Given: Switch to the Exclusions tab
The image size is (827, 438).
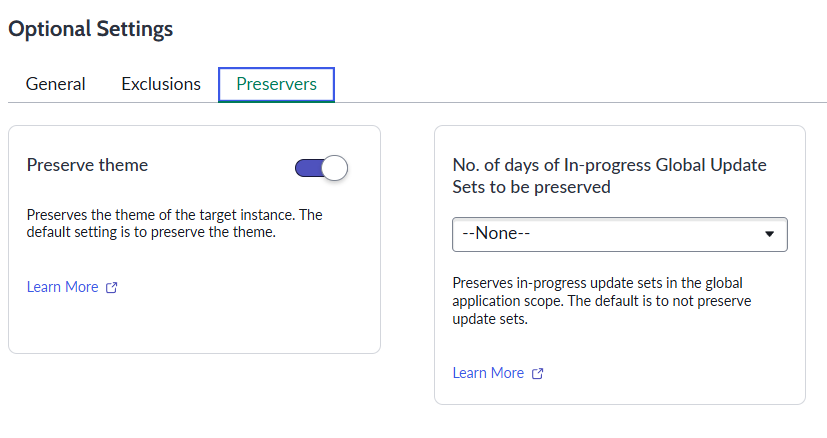Looking at the screenshot, I should pos(161,84).
